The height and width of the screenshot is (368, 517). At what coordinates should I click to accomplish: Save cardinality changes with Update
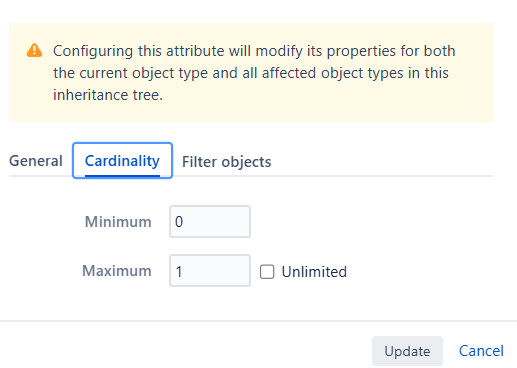tap(407, 351)
